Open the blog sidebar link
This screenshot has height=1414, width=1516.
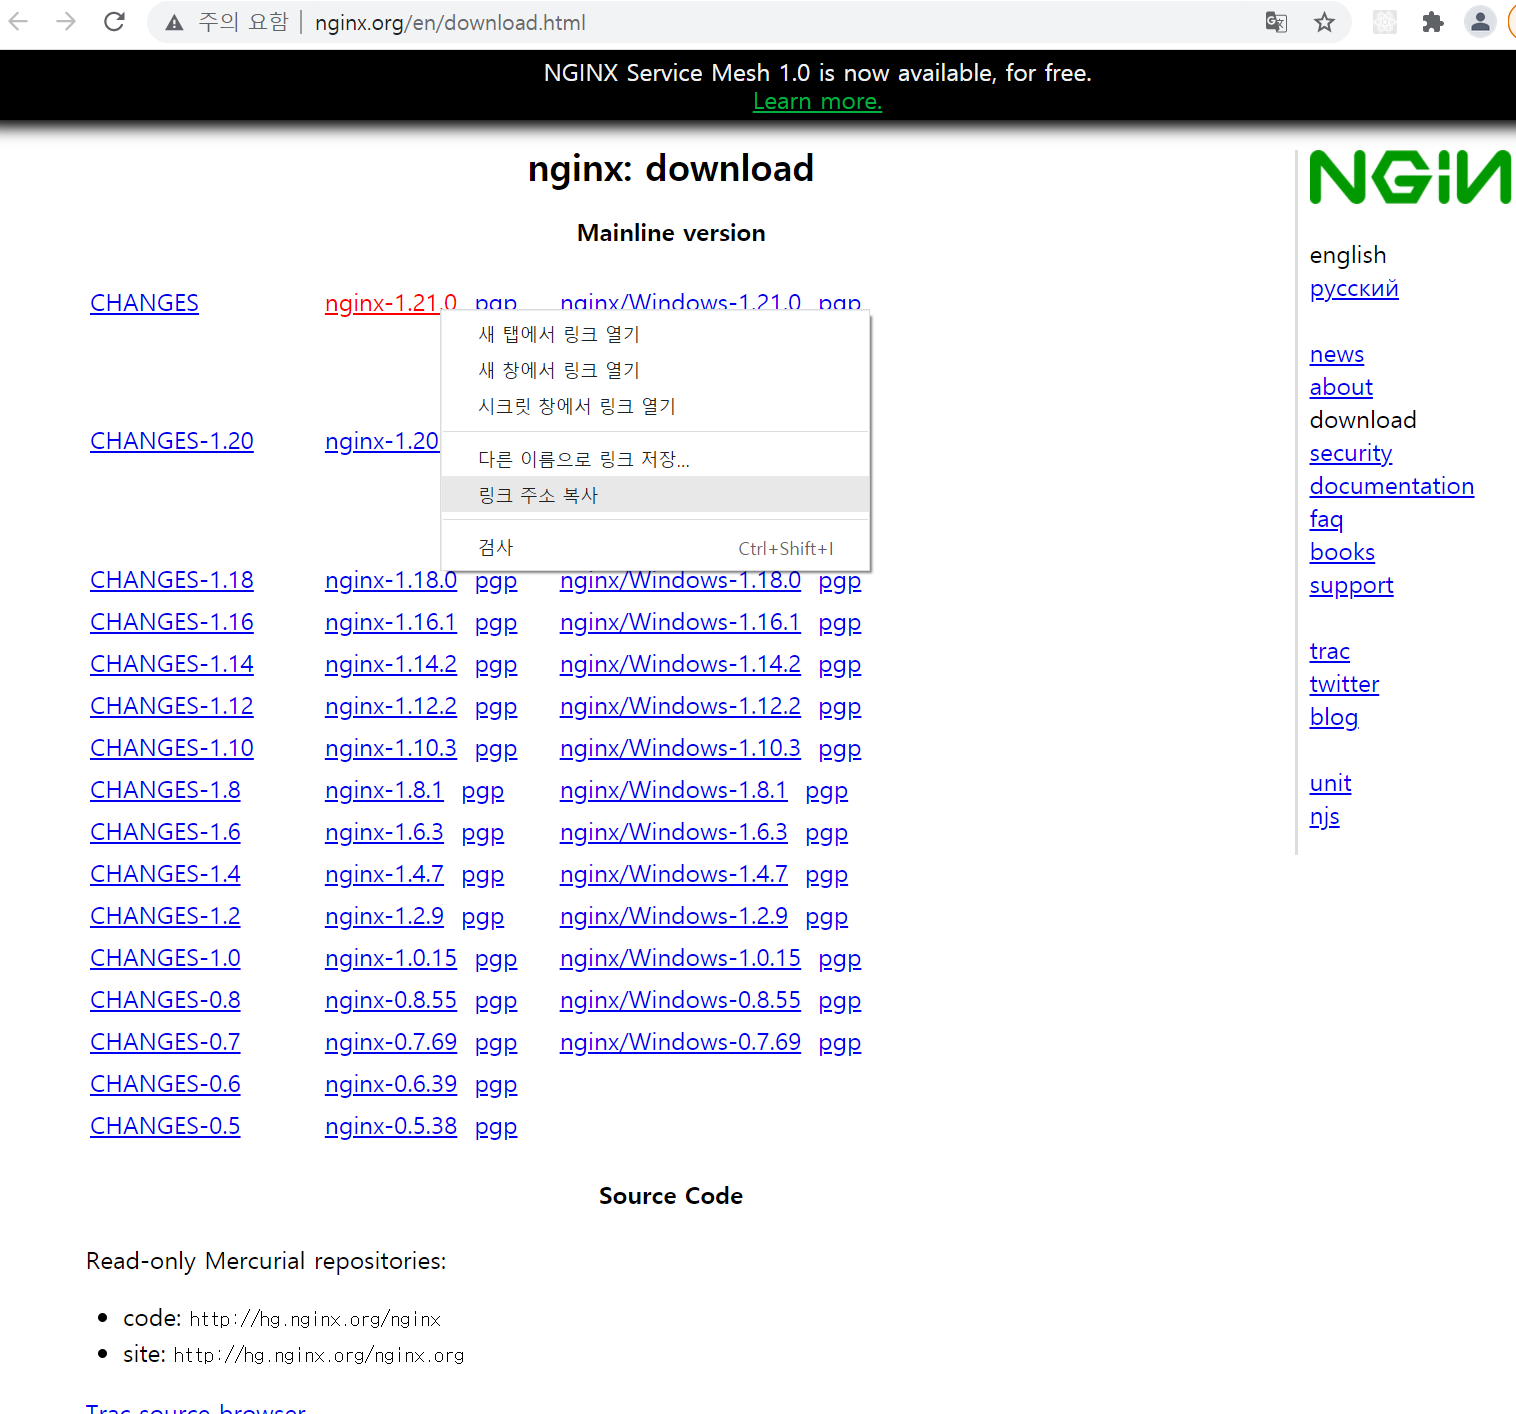point(1334,717)
